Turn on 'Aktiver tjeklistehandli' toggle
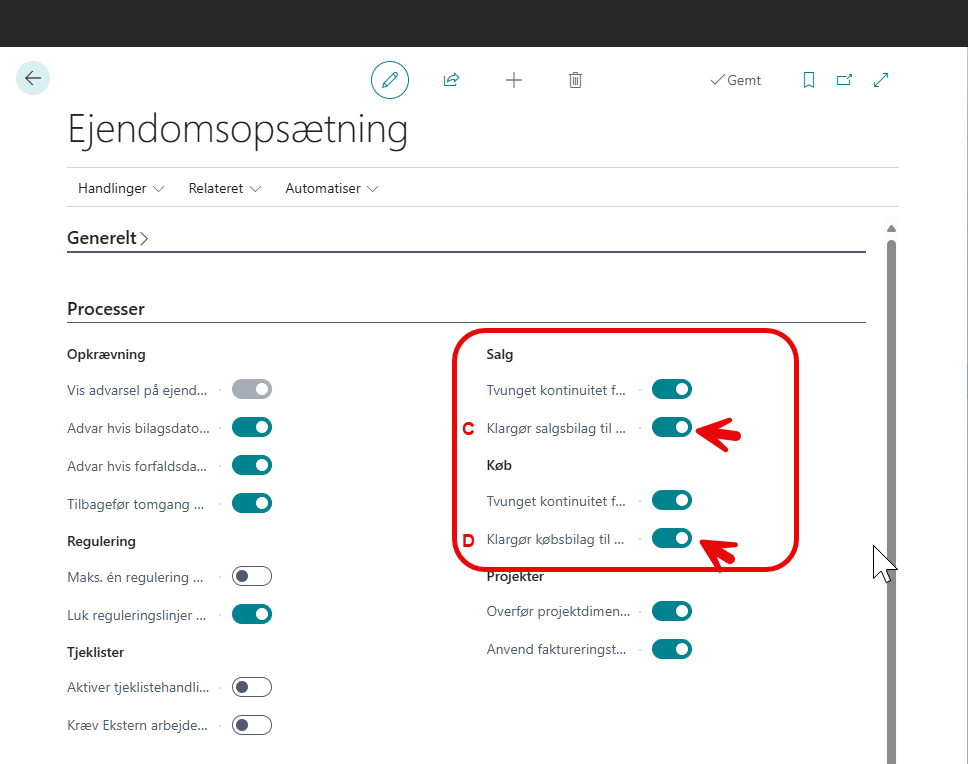The height and width of the screenshot is (764, 968). [252, 687]
